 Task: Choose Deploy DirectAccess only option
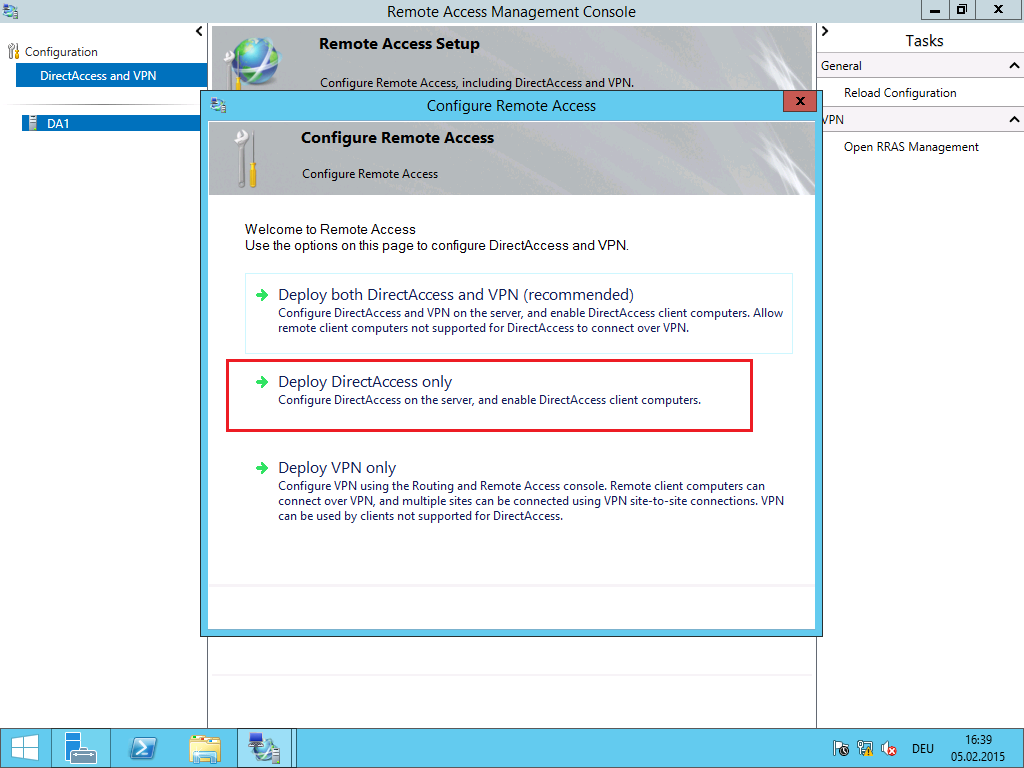tap(489, 395)
